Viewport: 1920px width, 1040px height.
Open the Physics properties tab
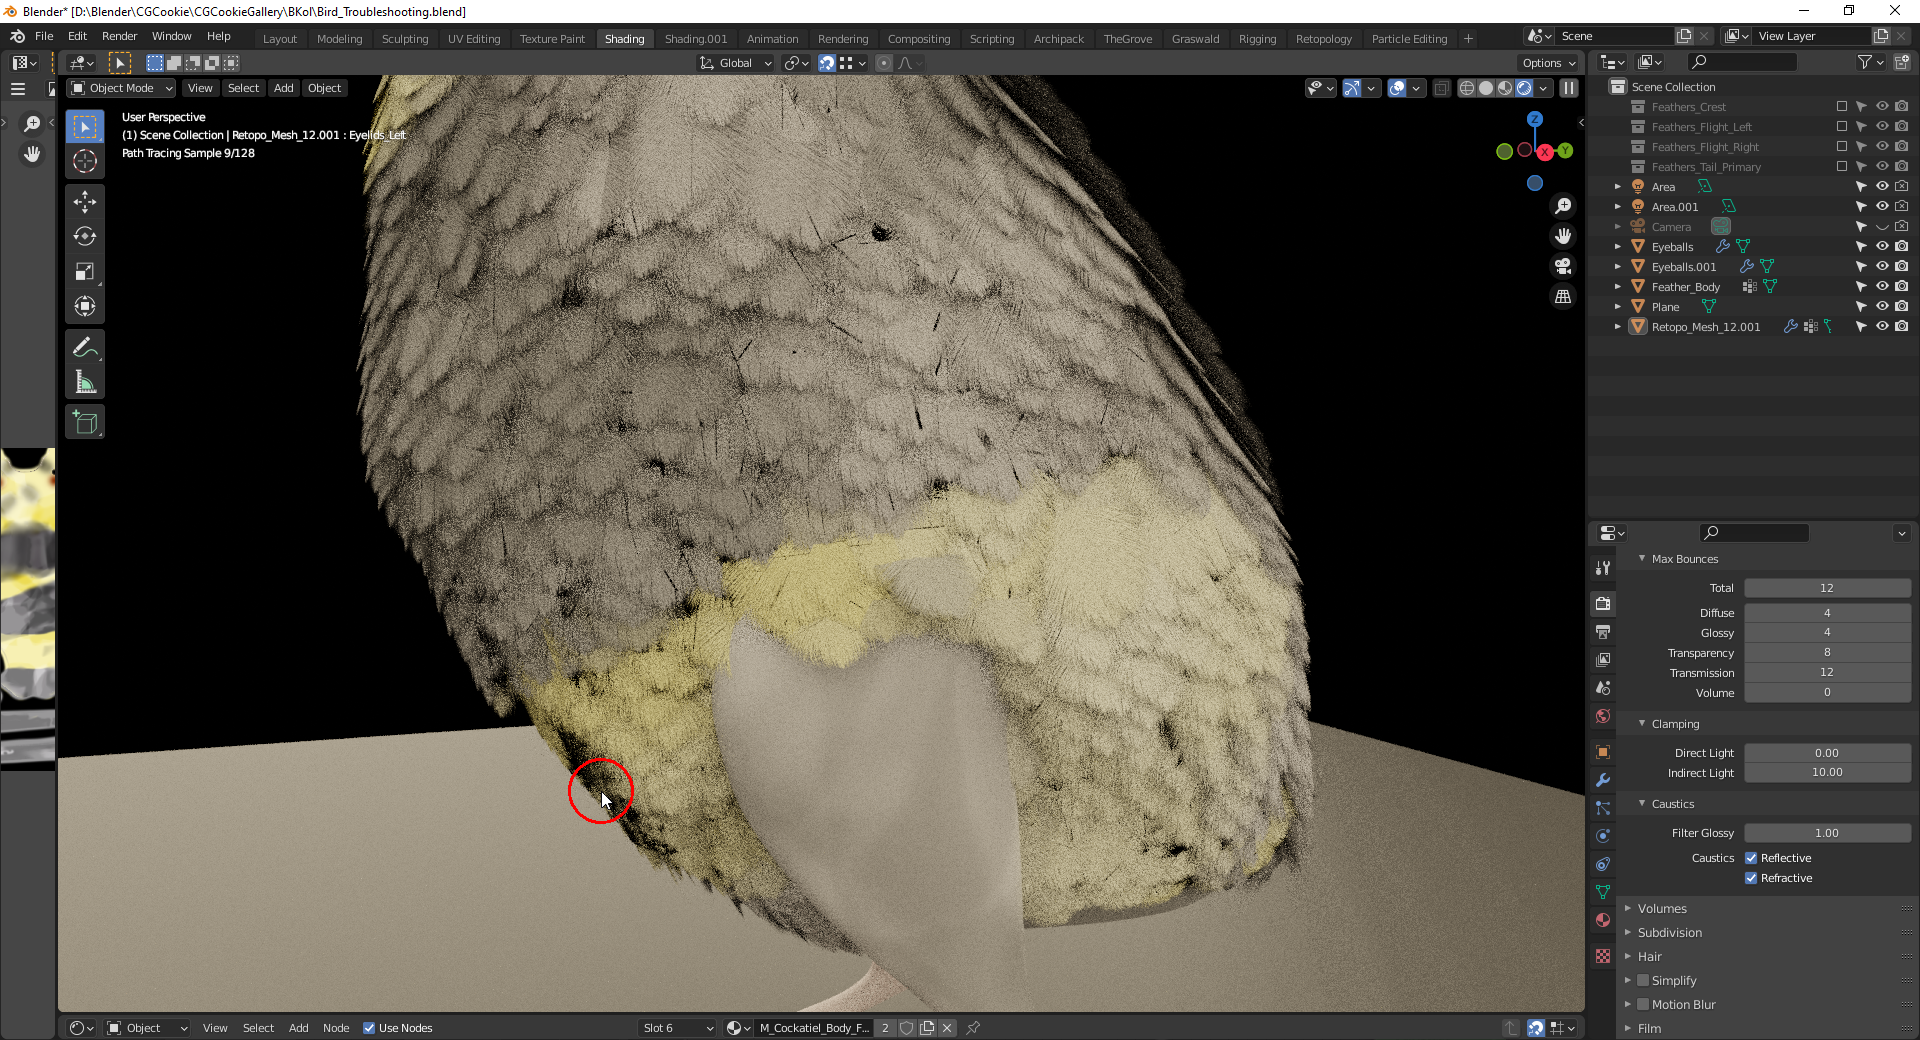point(1603,836)
